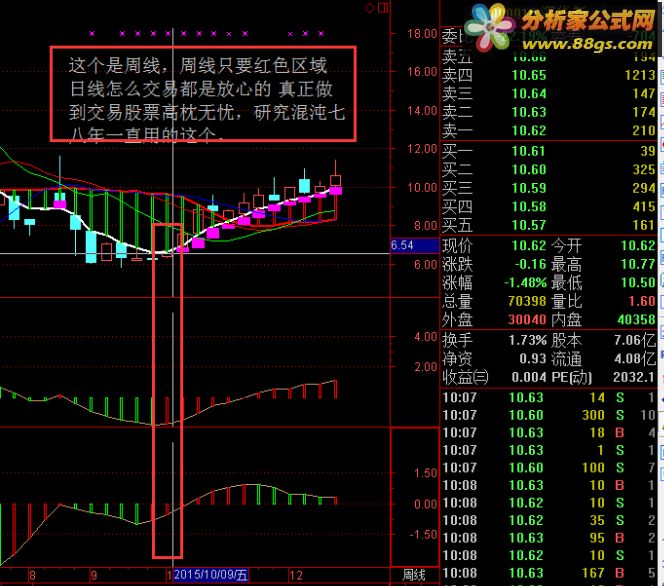
Task: Click the 今开 opening price value
Action: coord(638,246)
